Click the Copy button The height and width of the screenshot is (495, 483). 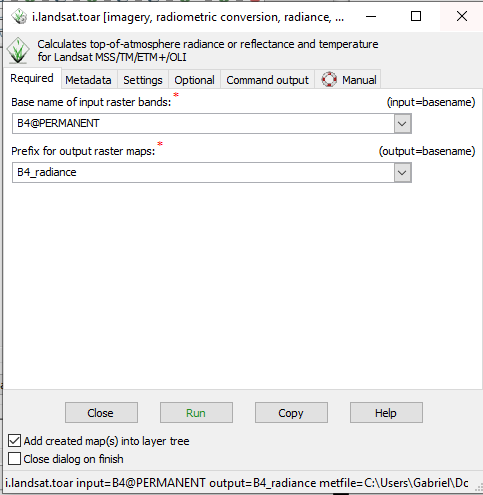291,413
